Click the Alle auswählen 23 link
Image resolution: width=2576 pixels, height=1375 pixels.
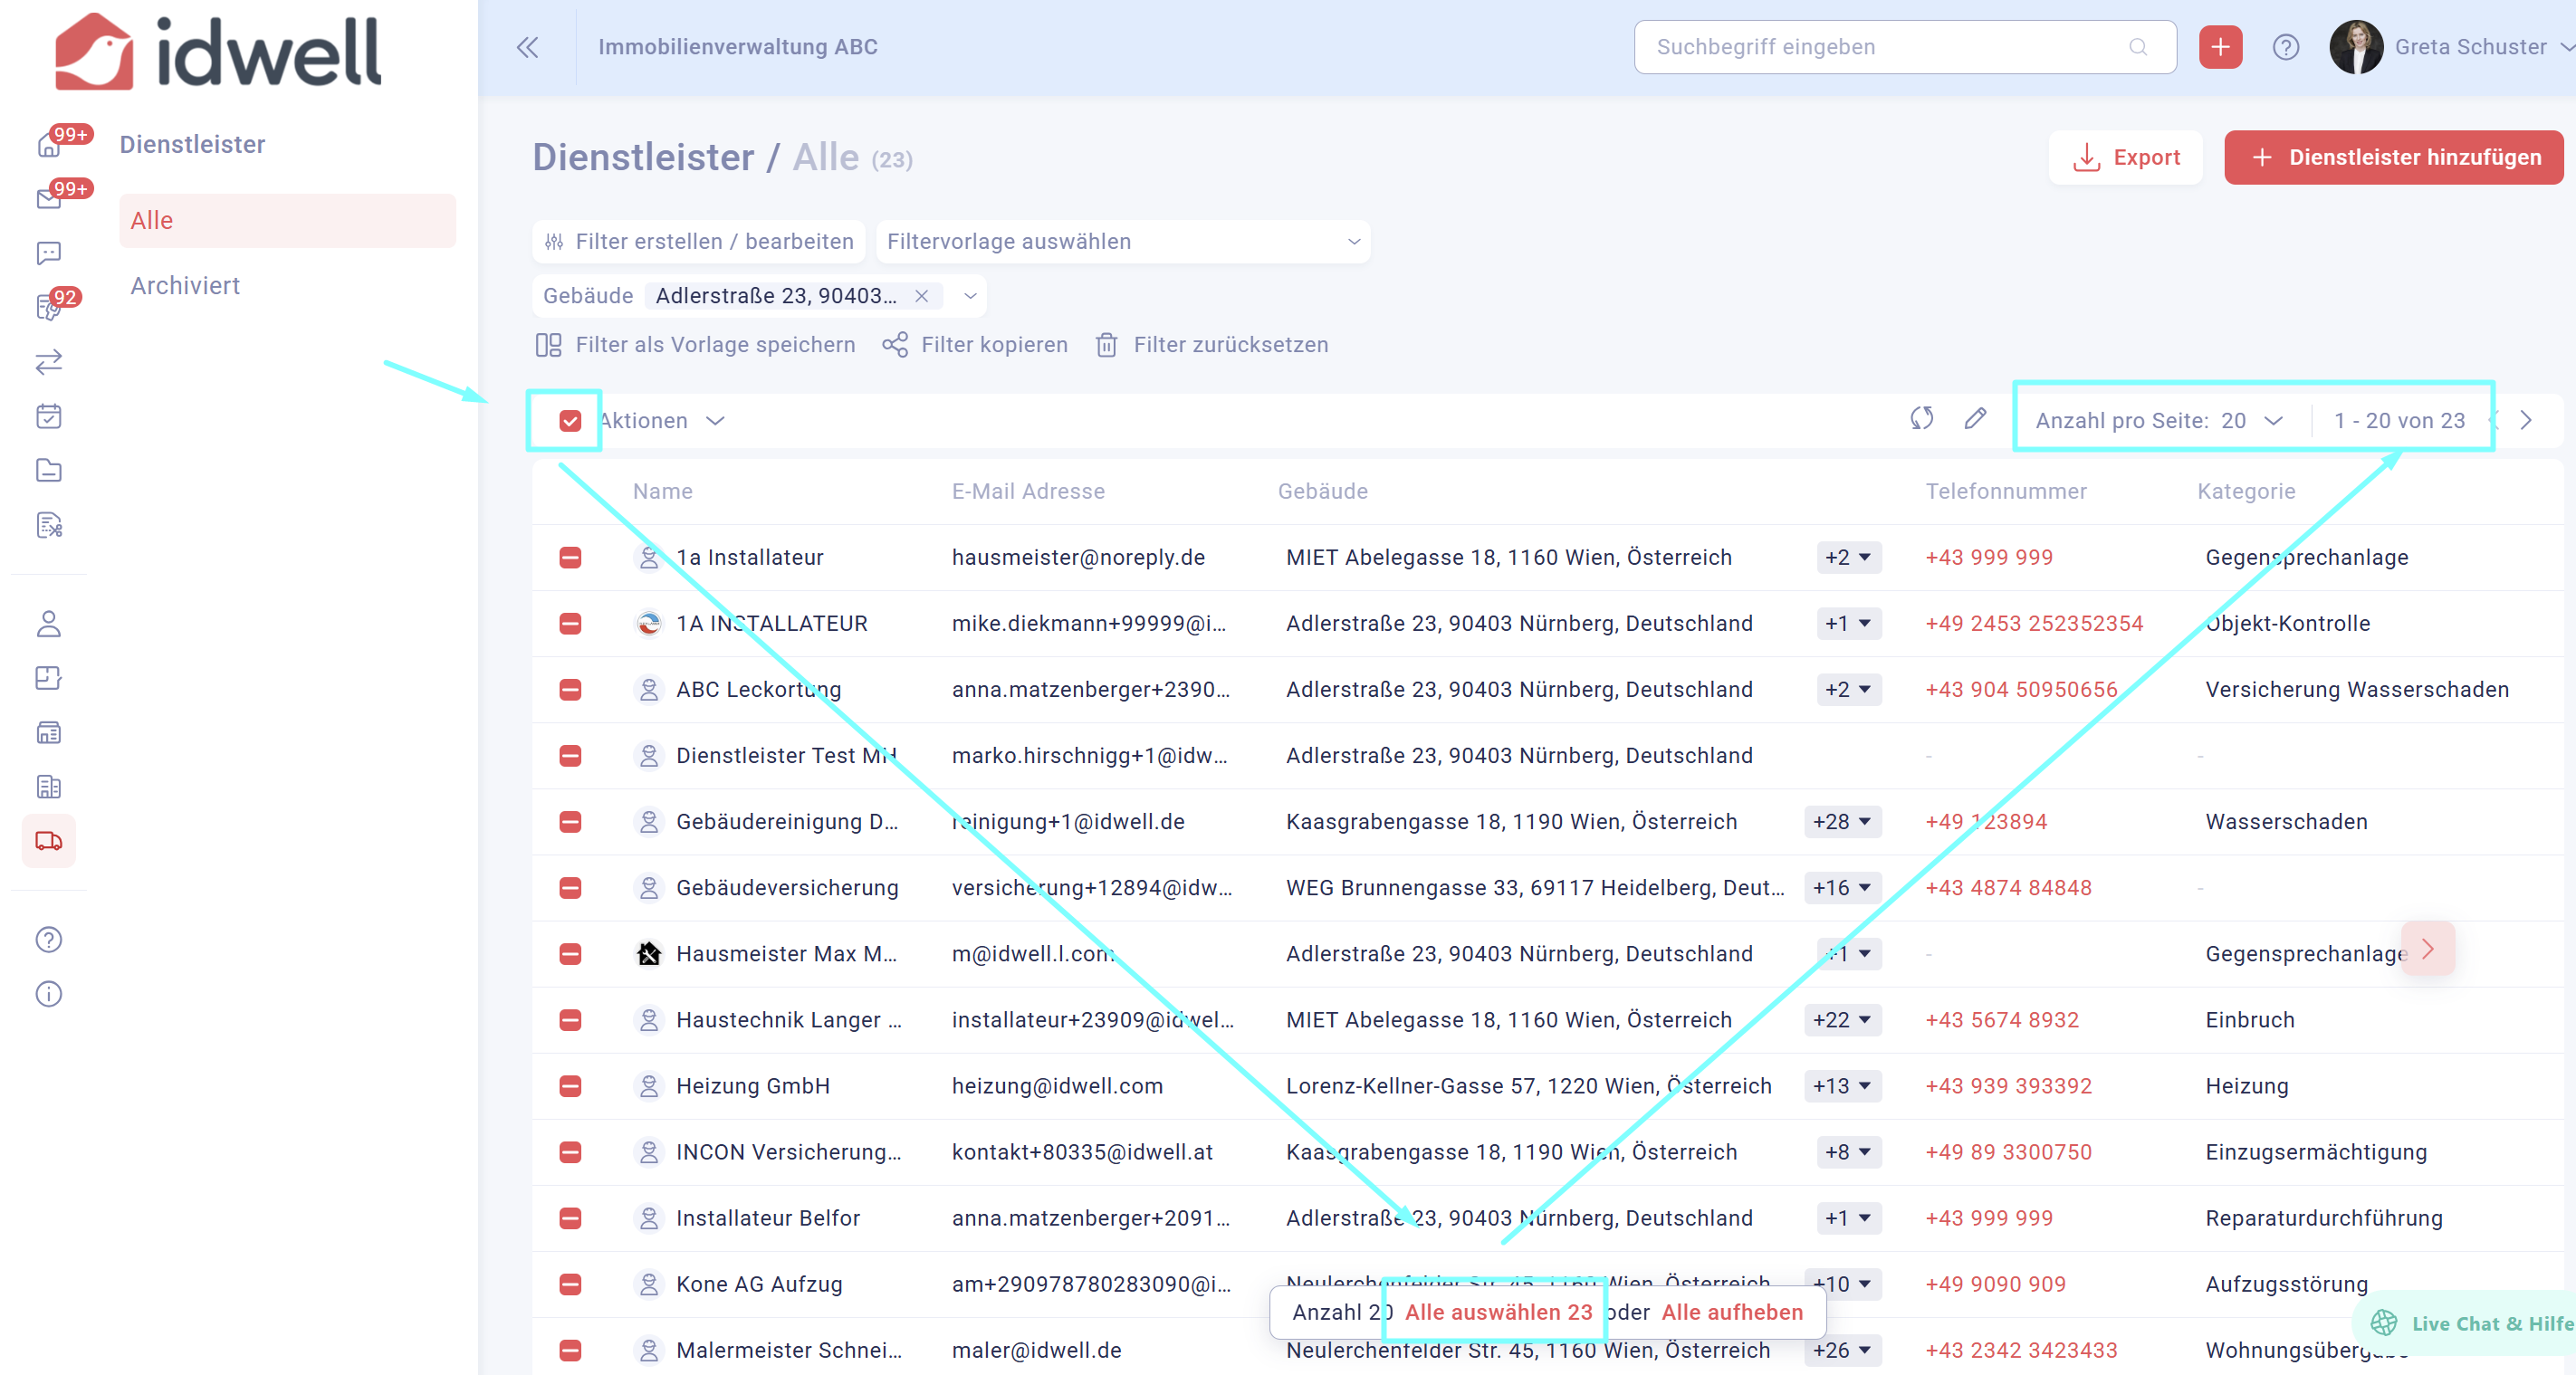point(1497,1312)
